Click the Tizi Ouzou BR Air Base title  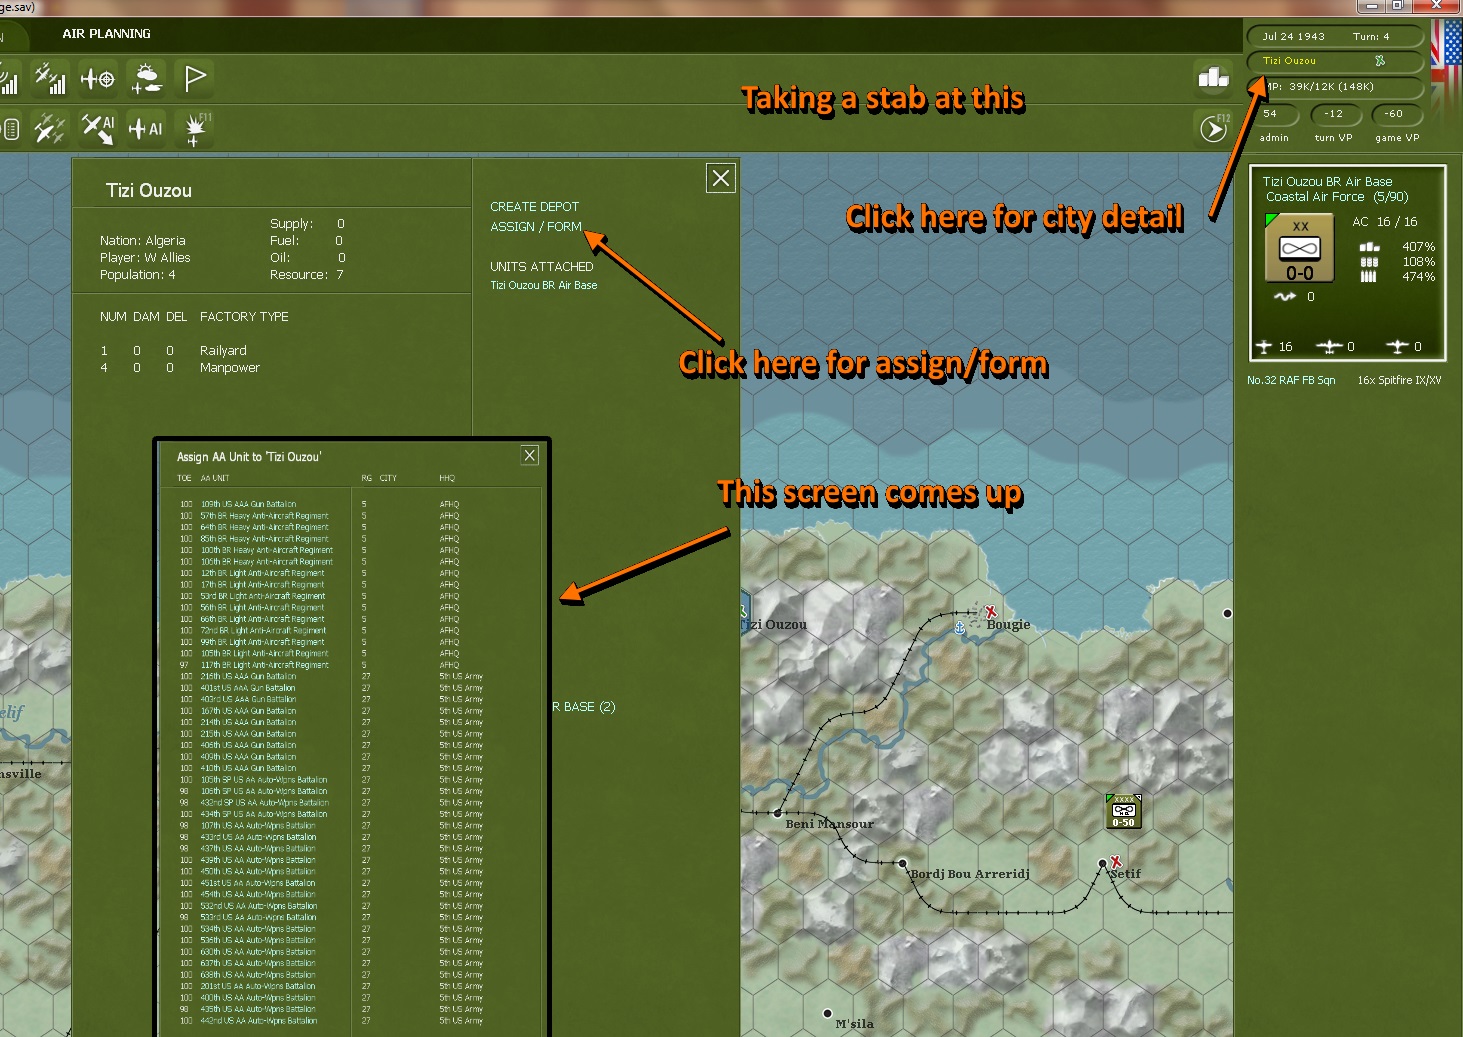1327,182
